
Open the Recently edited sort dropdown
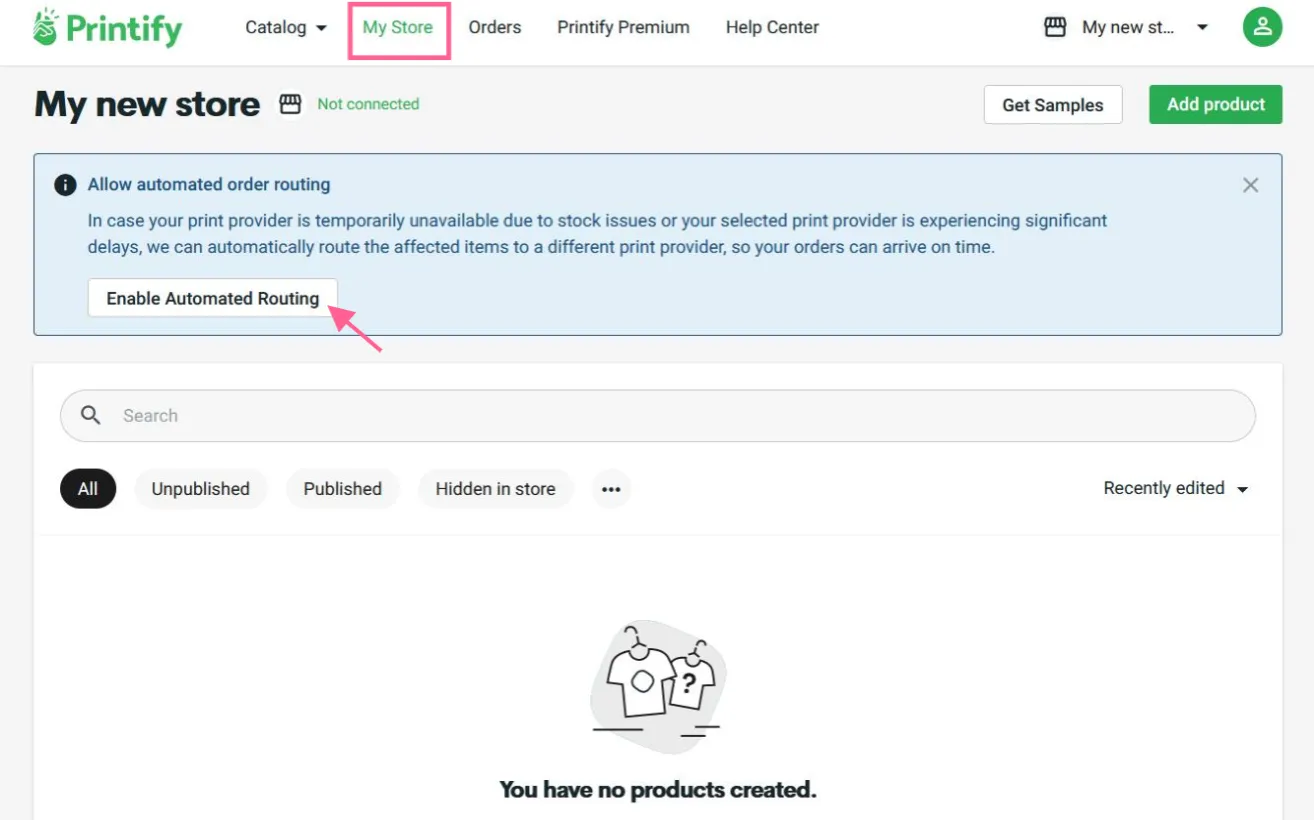[x=1176, y=488]
